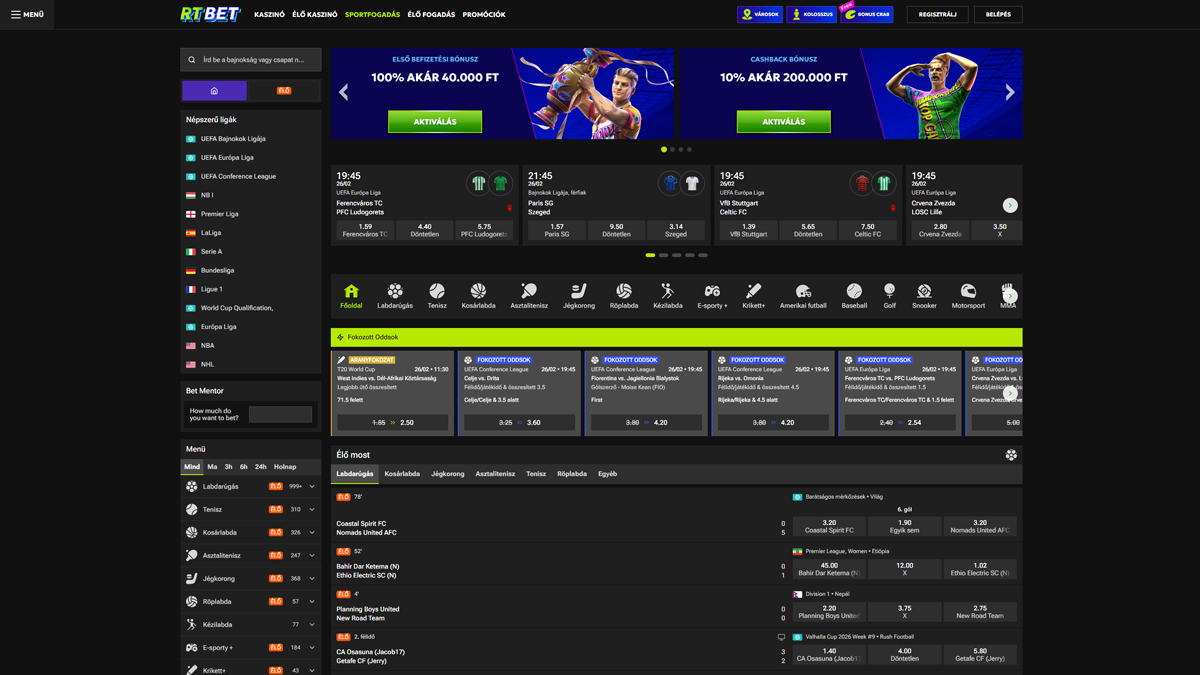The image size is (1200, 675).
Task: Open the Bonus Crab button
Action: tap(867, 15)
